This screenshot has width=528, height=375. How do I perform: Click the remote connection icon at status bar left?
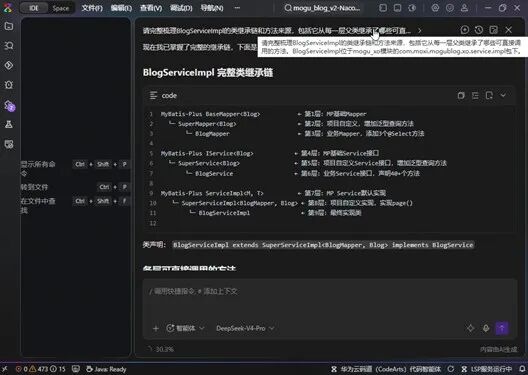5,369
